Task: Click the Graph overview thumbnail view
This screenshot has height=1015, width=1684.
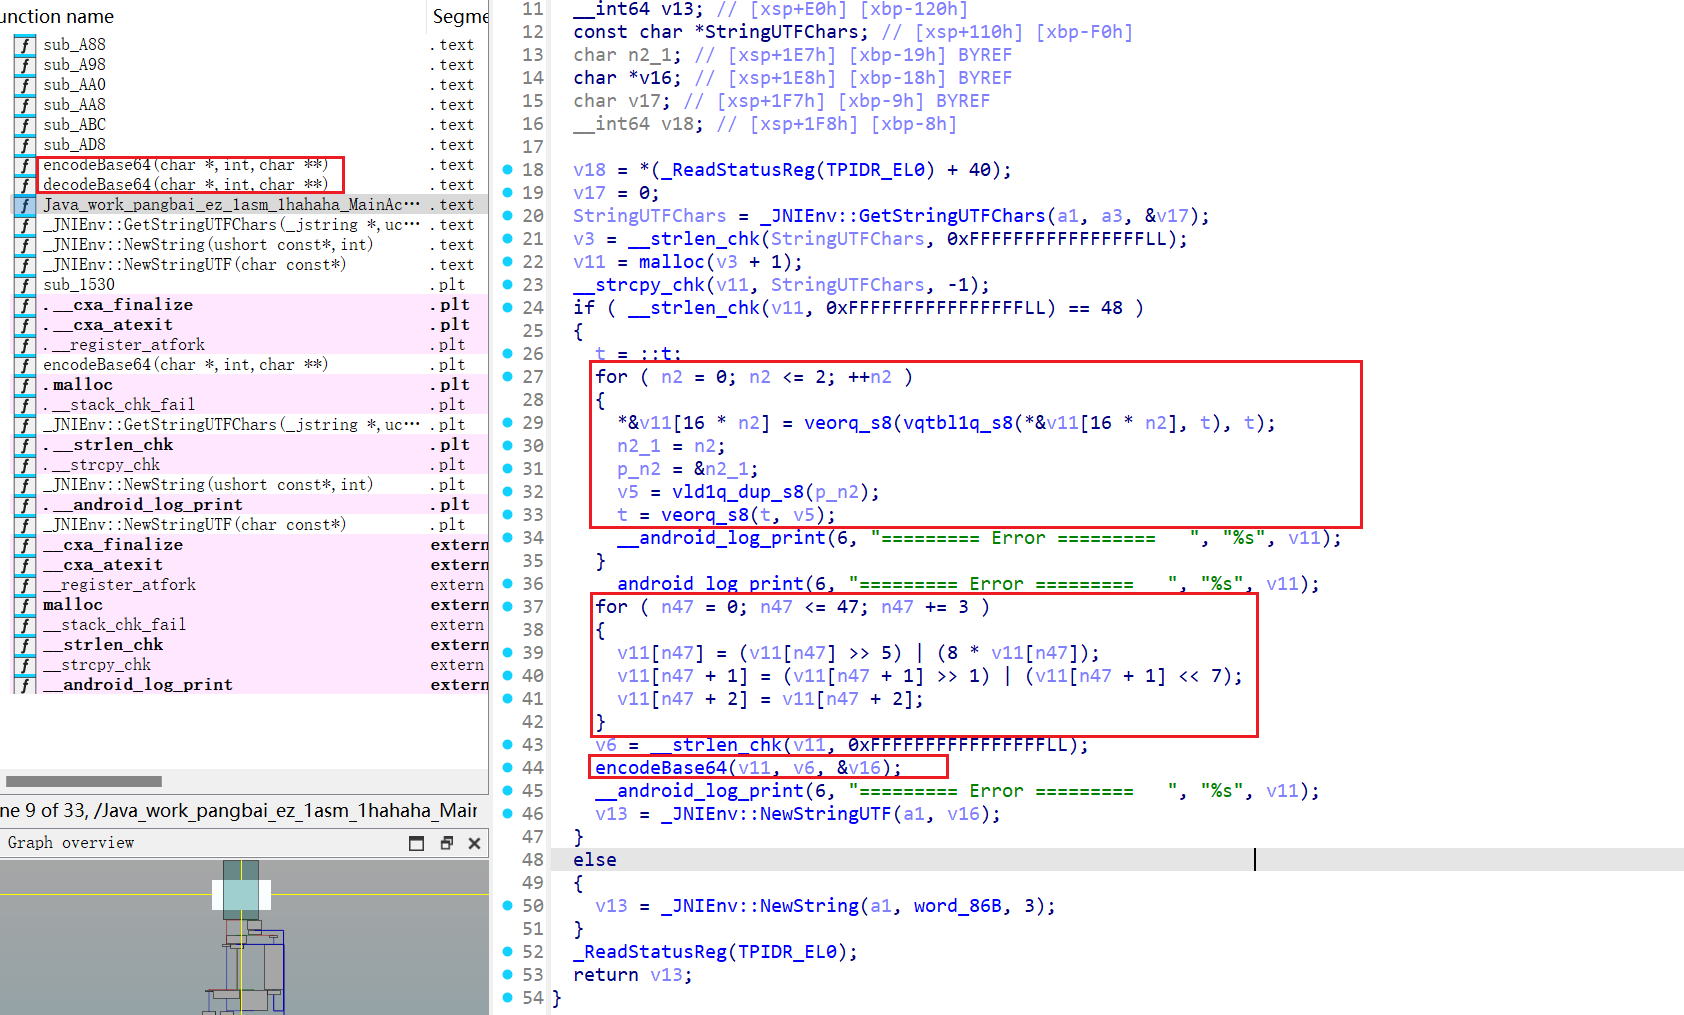Action: pyautogui.click(x=244, y=937)
